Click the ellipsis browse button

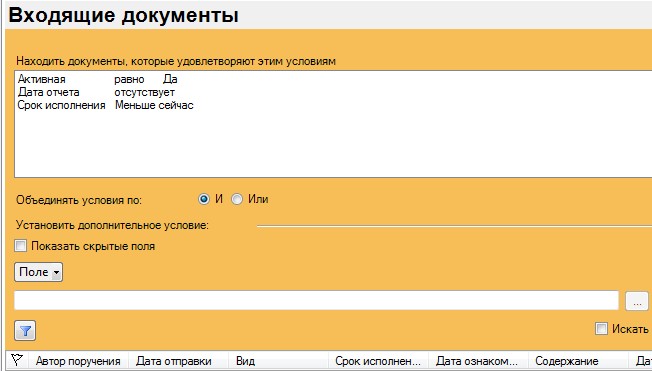tap(637, 301)
